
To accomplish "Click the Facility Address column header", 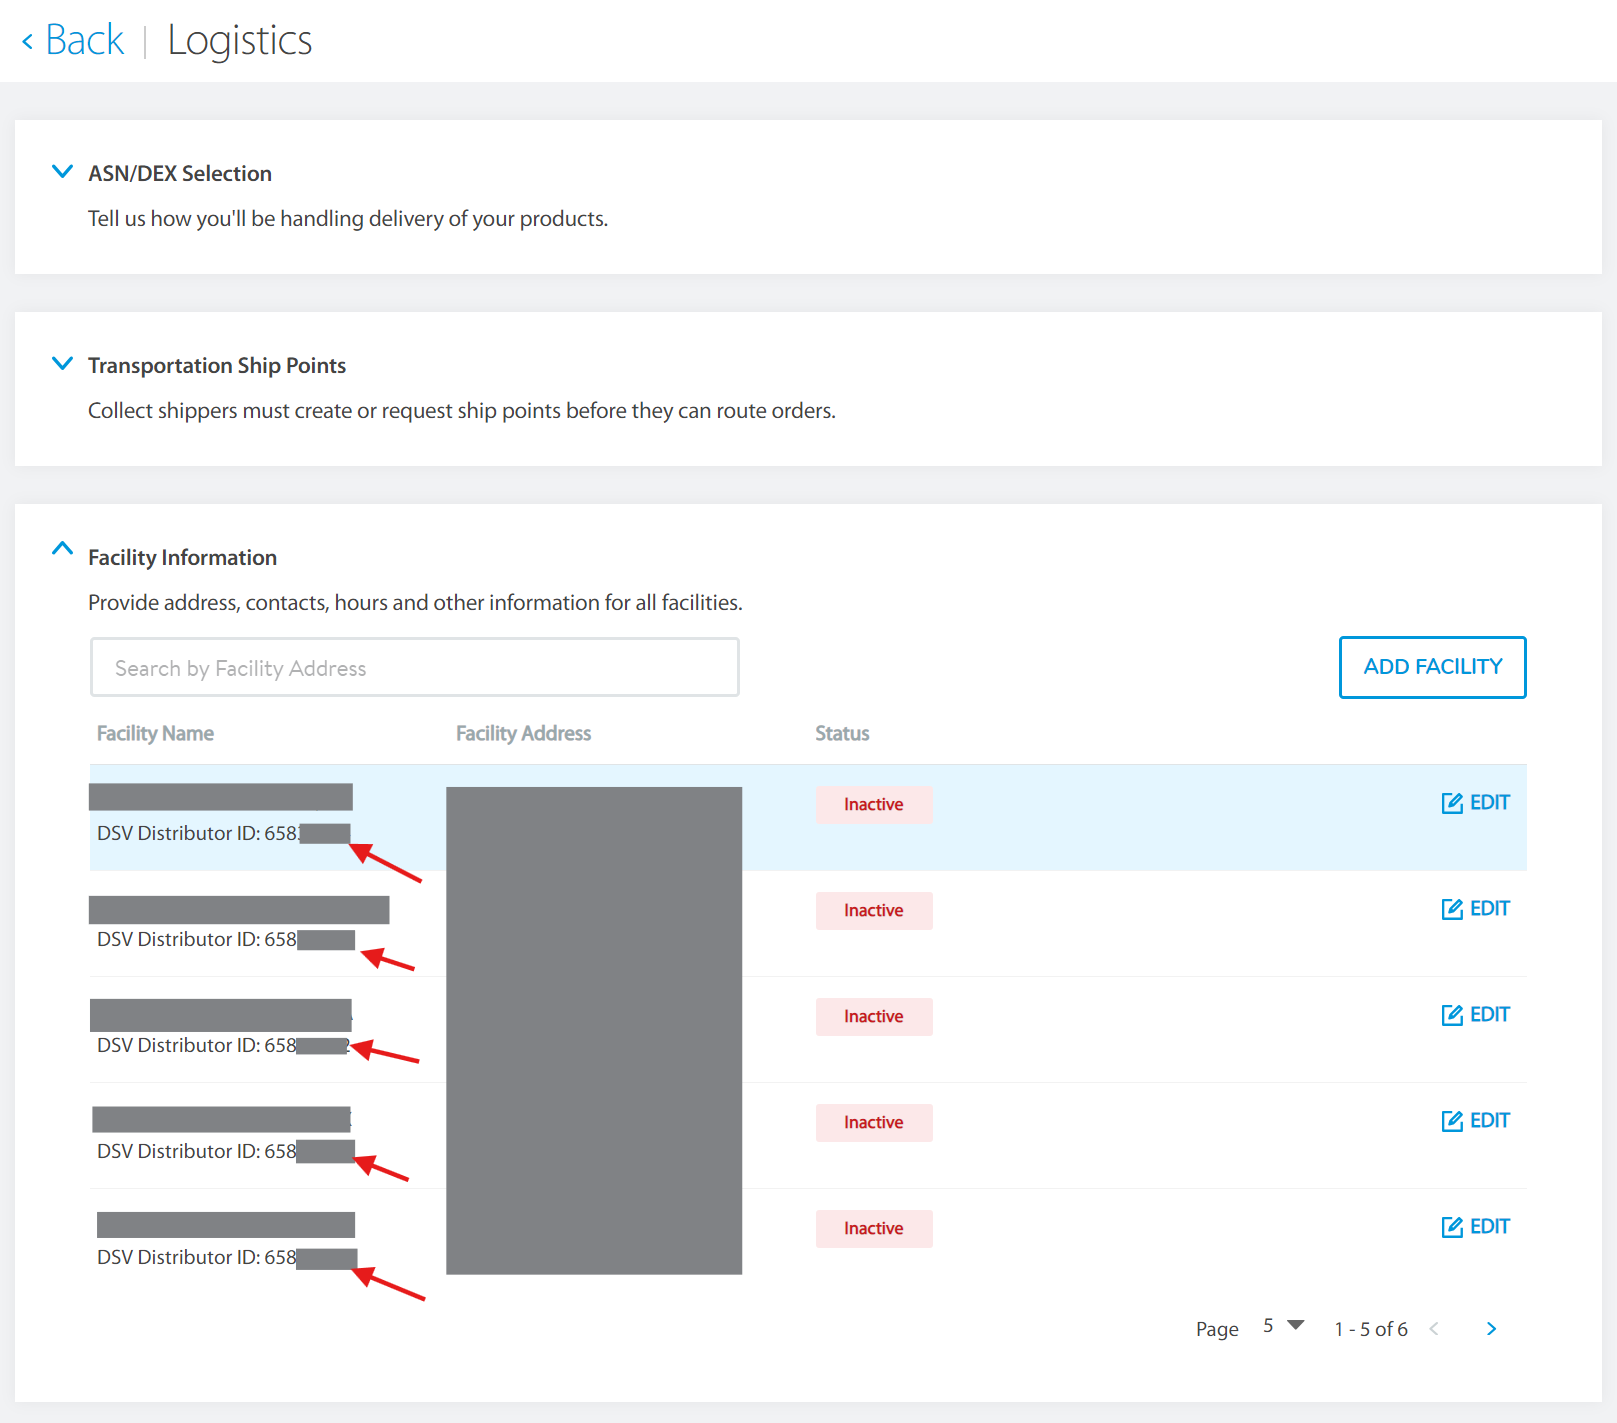I will [x=523, y=734].
